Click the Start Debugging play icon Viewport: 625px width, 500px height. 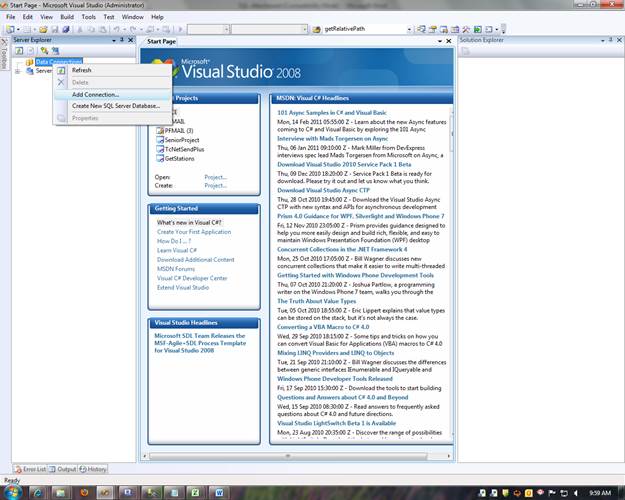(x=180, y=29)
